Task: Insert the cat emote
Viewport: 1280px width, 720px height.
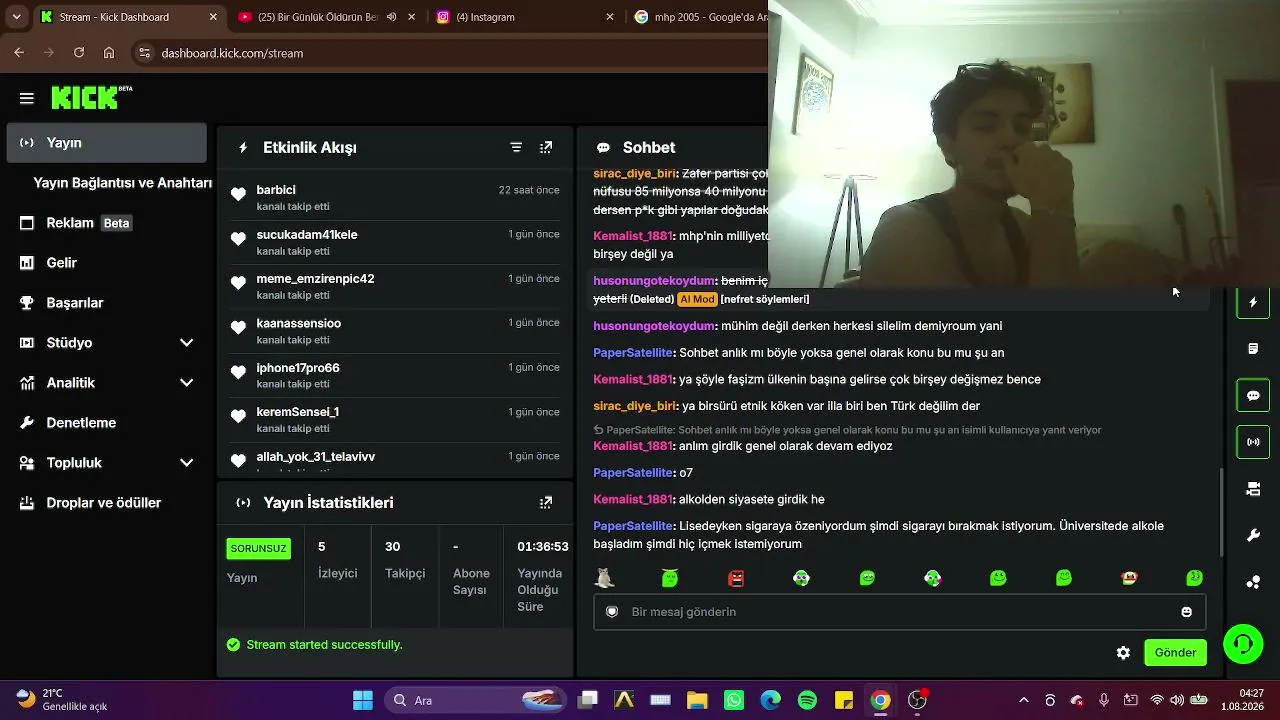Action: (x=604, y=578)
